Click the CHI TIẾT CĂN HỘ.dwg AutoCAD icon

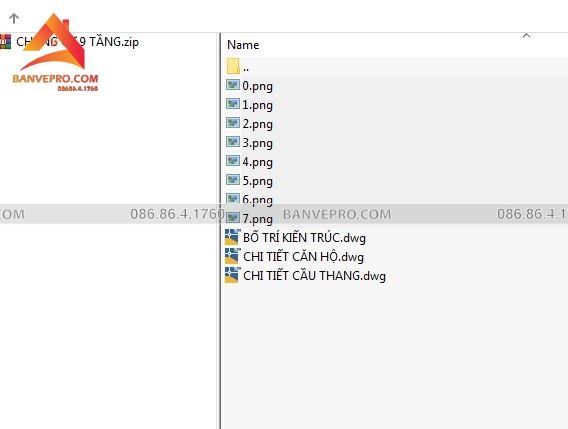pos(232,256)
